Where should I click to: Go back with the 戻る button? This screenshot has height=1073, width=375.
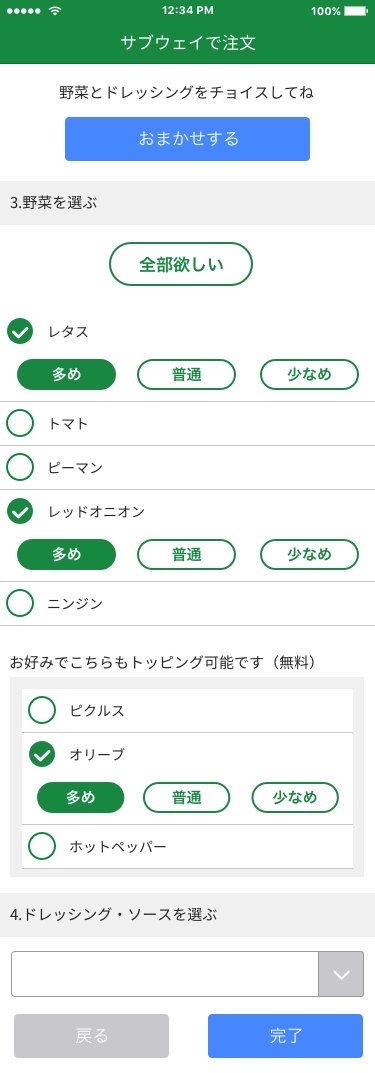click(x=92, y=1036)
